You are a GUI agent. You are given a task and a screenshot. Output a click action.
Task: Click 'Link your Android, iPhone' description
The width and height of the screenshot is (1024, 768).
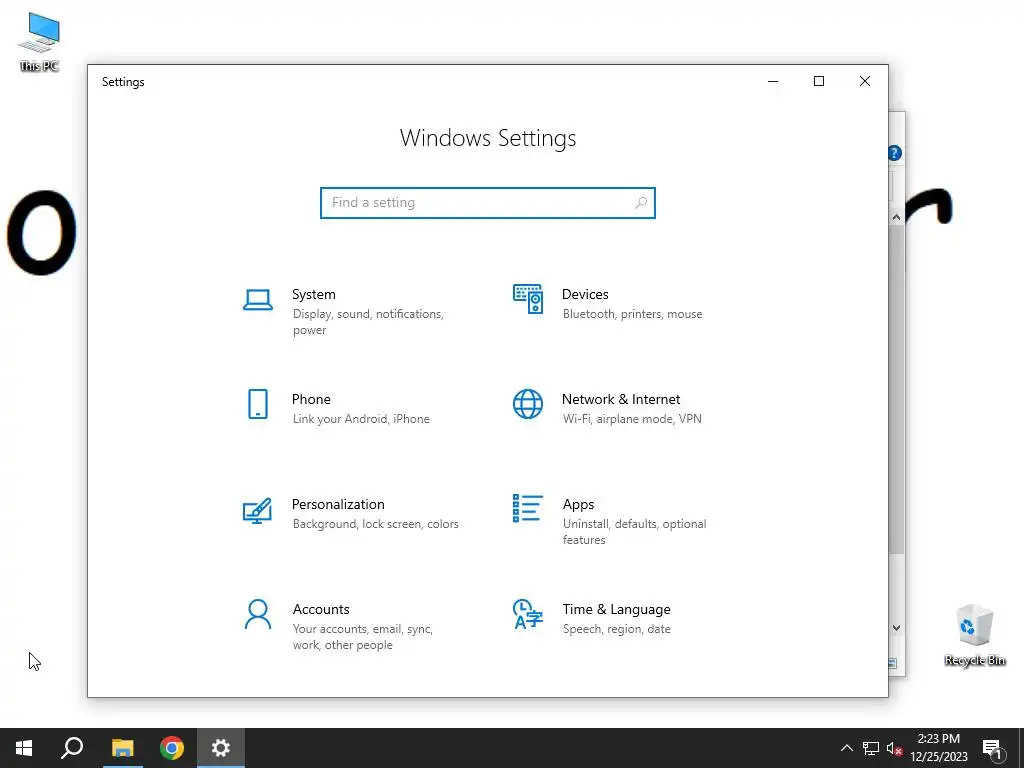click(x=361, y=419)
